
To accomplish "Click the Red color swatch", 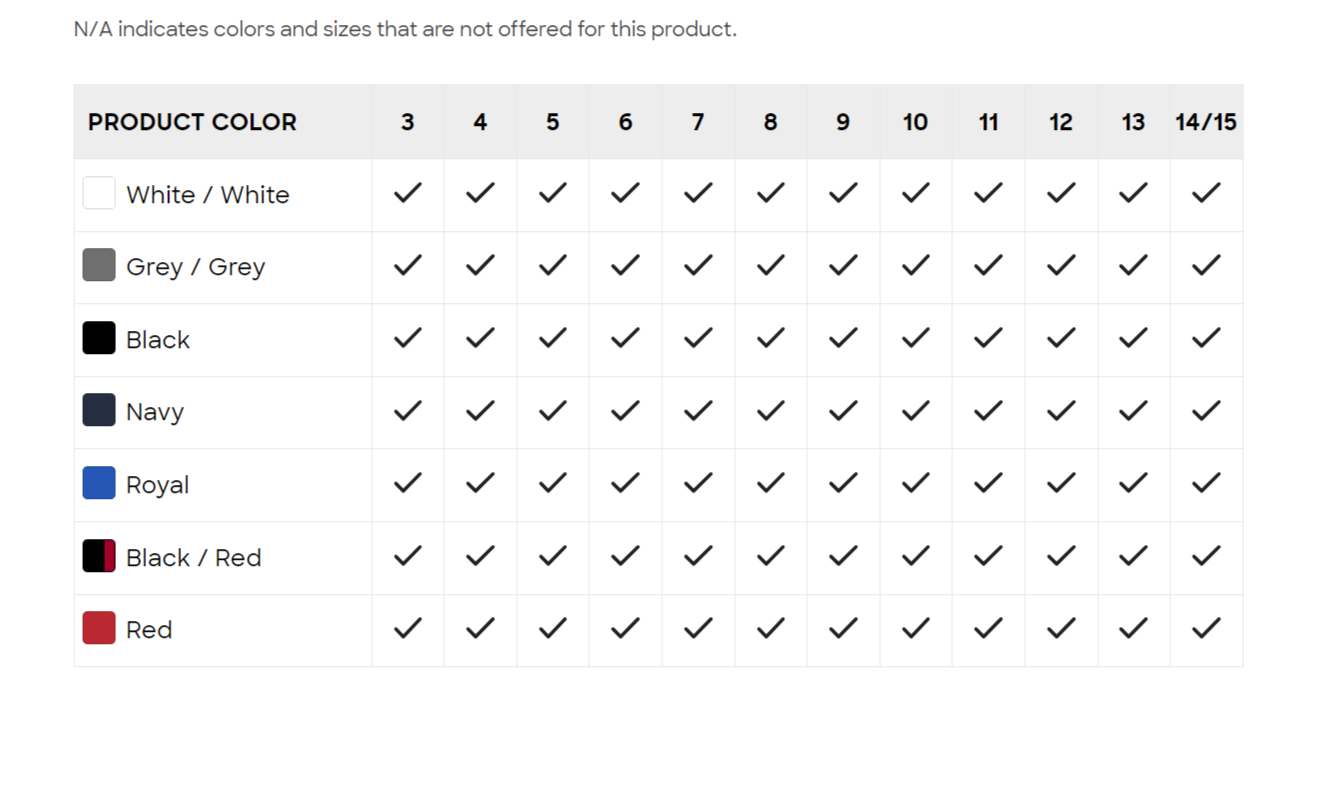I will pos(99,628).
